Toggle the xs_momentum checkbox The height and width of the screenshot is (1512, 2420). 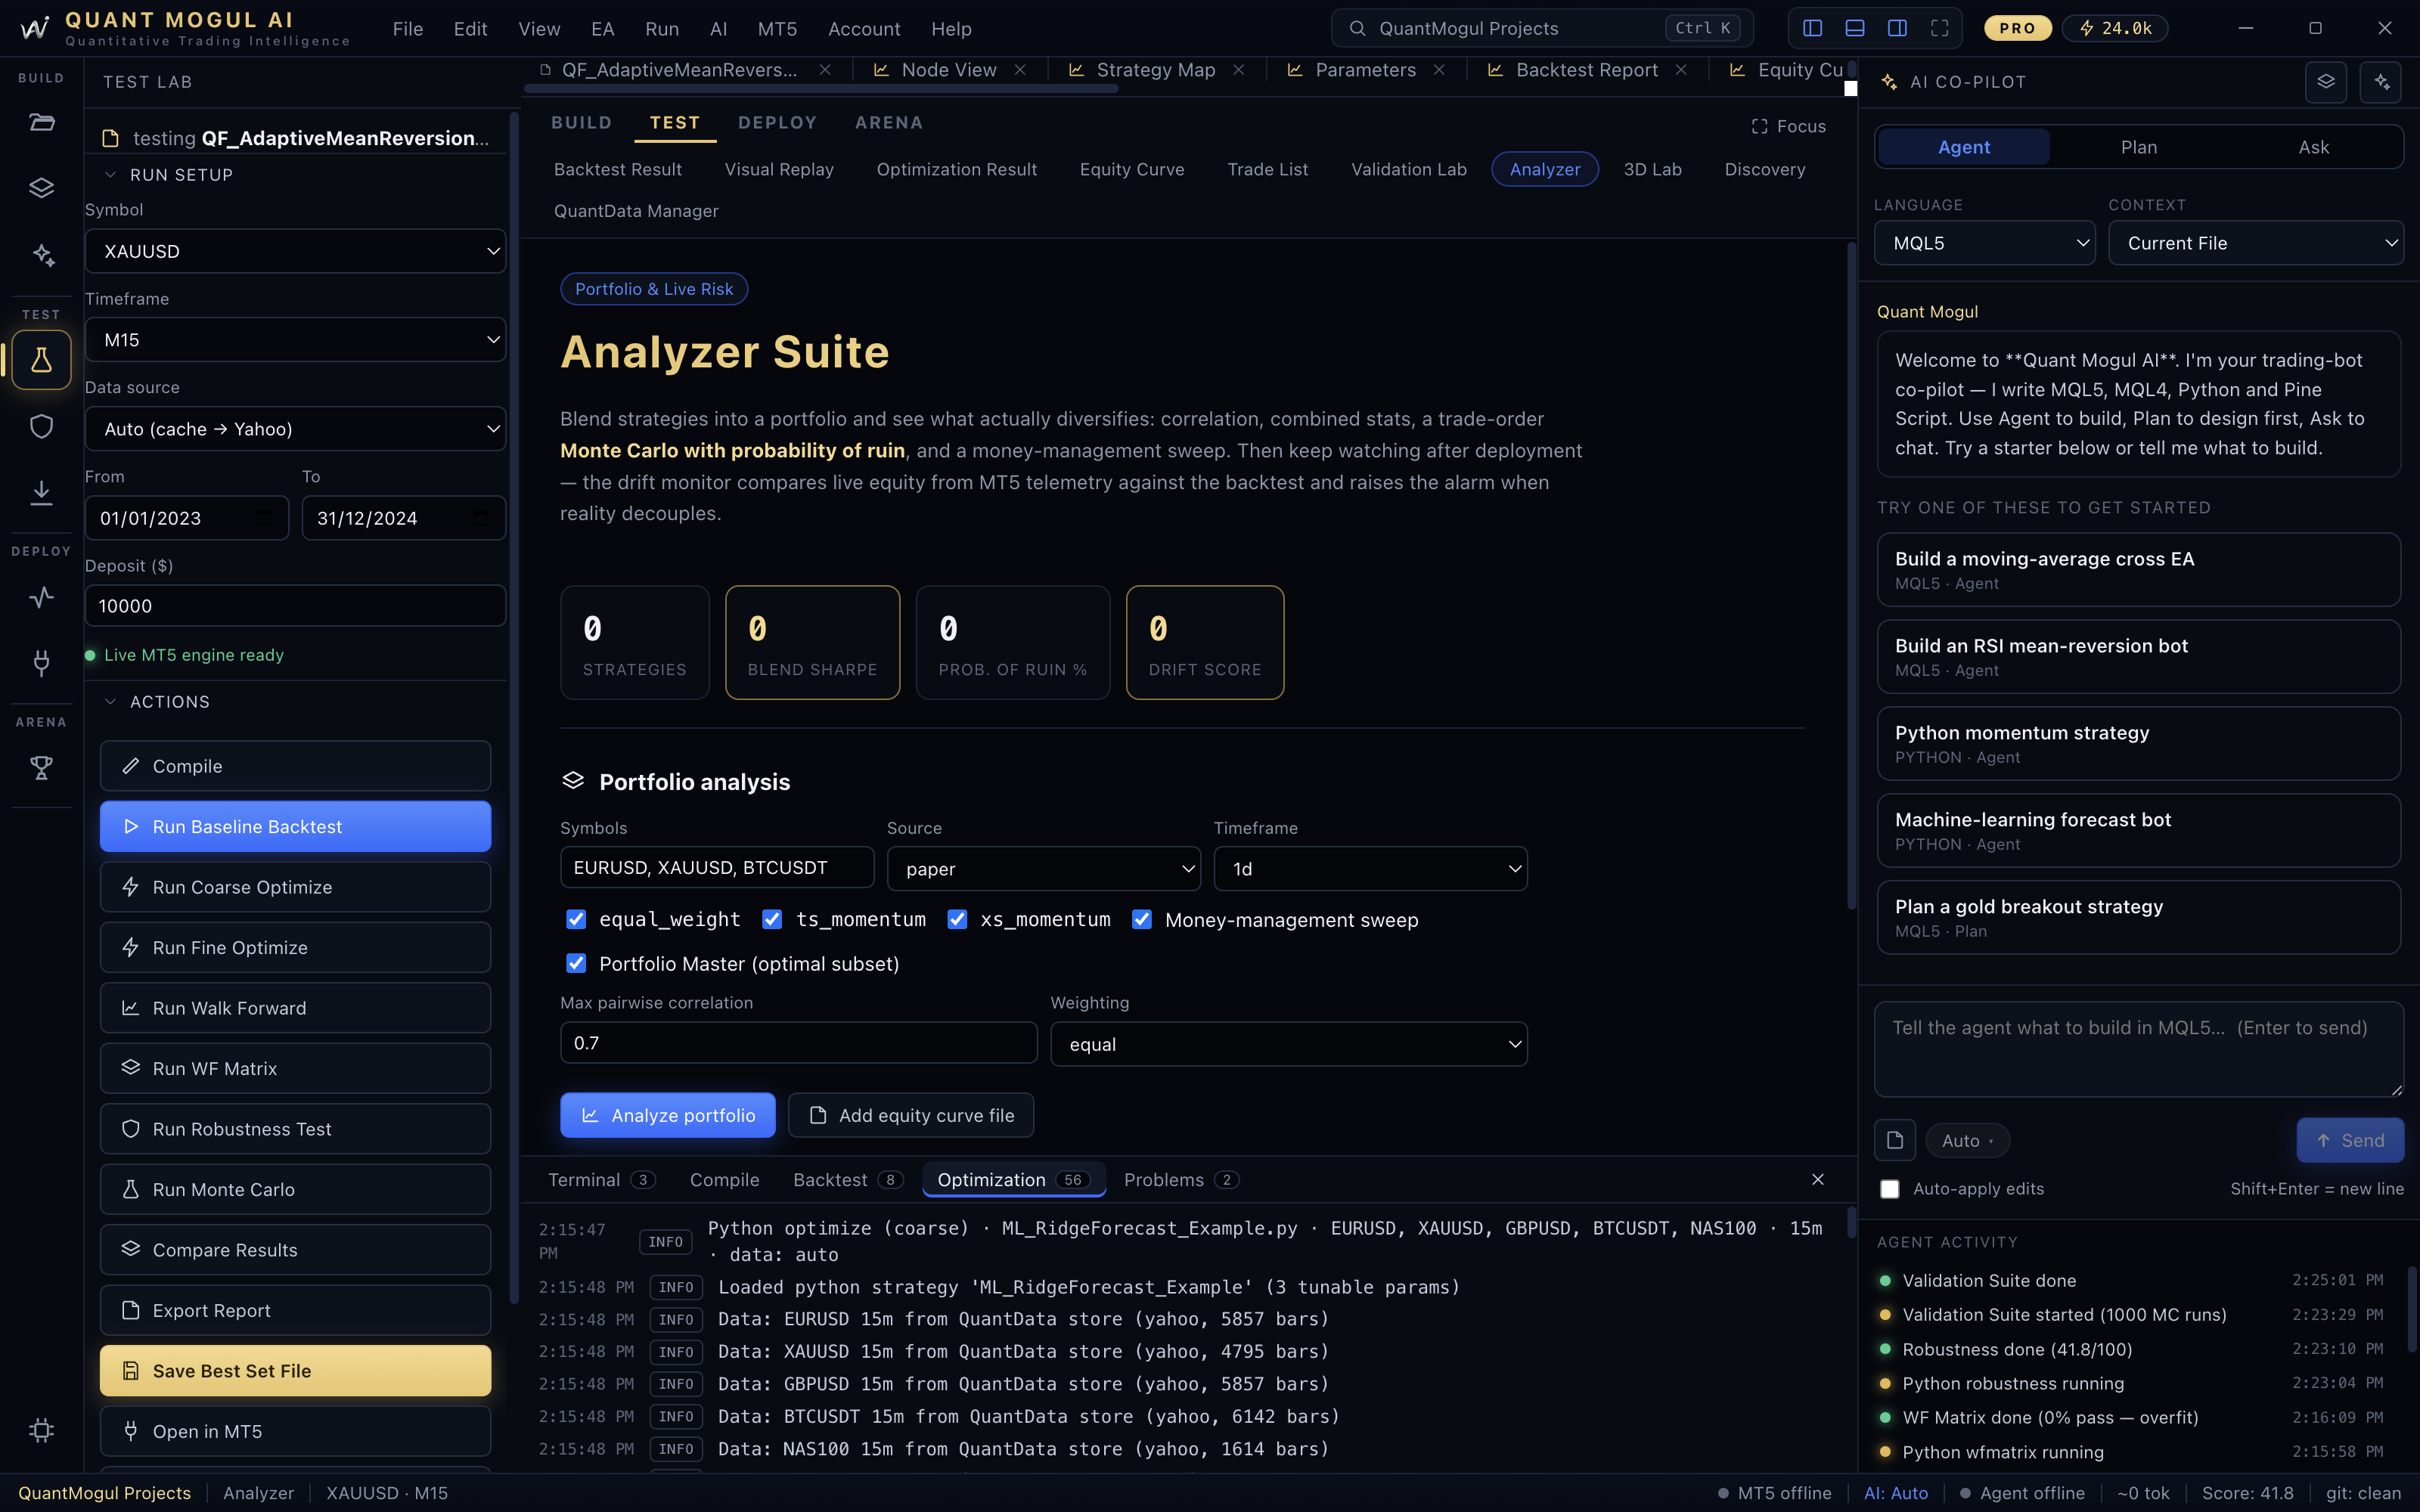[x=957, y=919]
